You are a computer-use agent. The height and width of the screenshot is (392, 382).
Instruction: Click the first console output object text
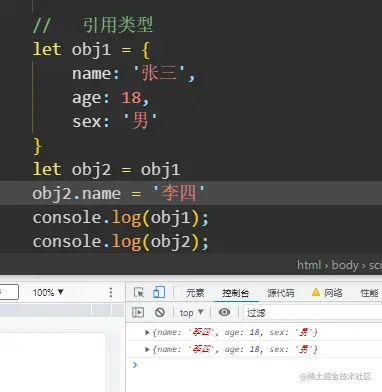tap(235, 332)
